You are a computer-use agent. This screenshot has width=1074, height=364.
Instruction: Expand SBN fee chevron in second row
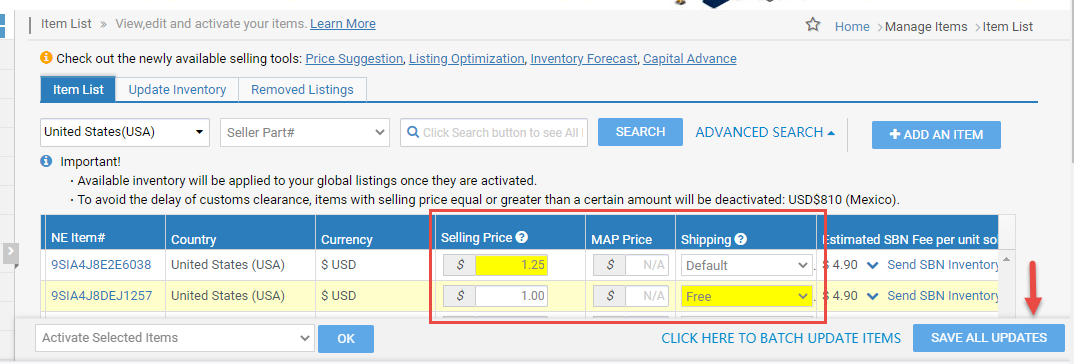873,296
